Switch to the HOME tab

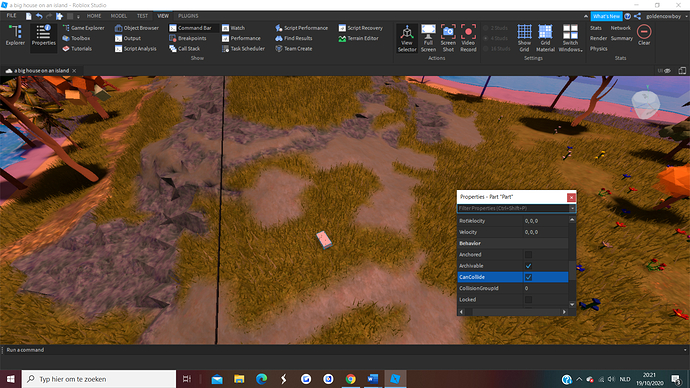coord(94,16)
